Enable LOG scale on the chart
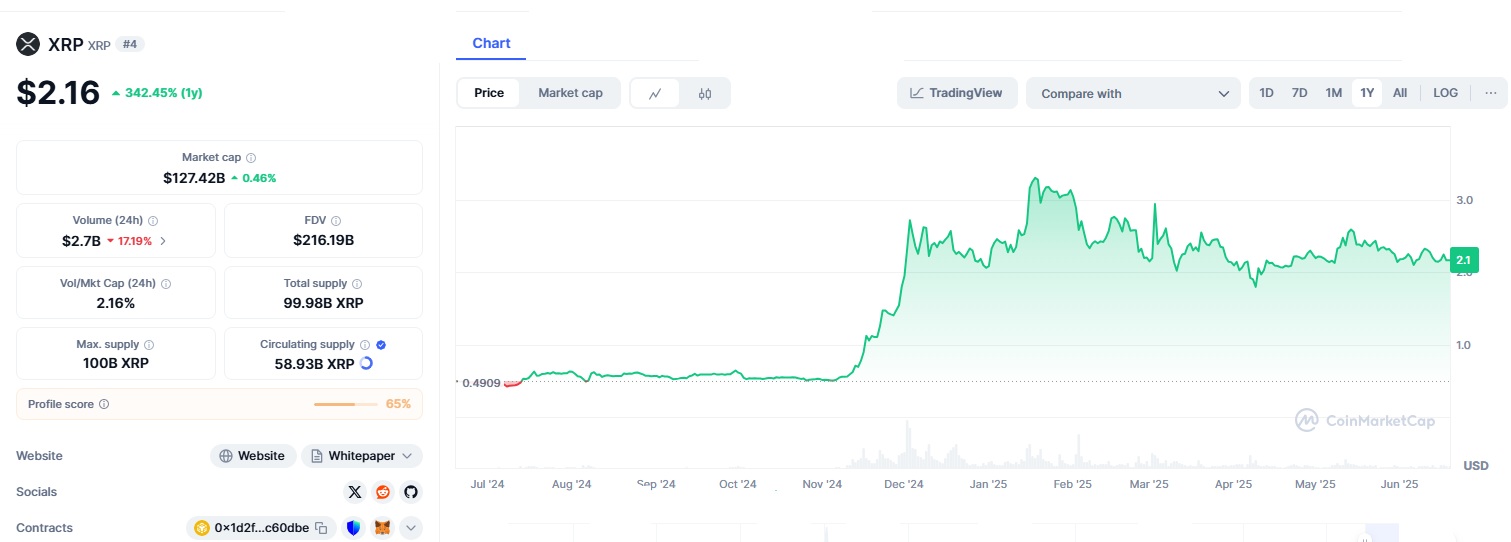The height and width of the screenshot is (542, 1511). pos(1445,93)
